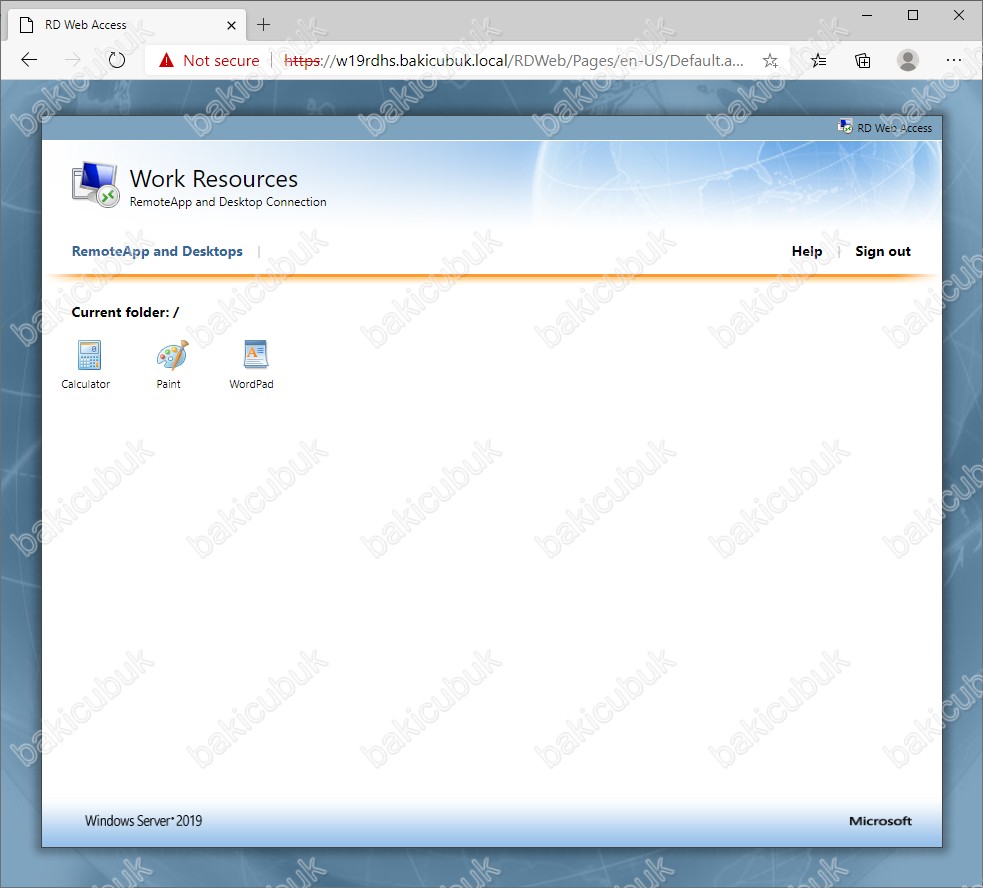Click the Not secure warning icon

pyautogui.click(x=166, y=60)
